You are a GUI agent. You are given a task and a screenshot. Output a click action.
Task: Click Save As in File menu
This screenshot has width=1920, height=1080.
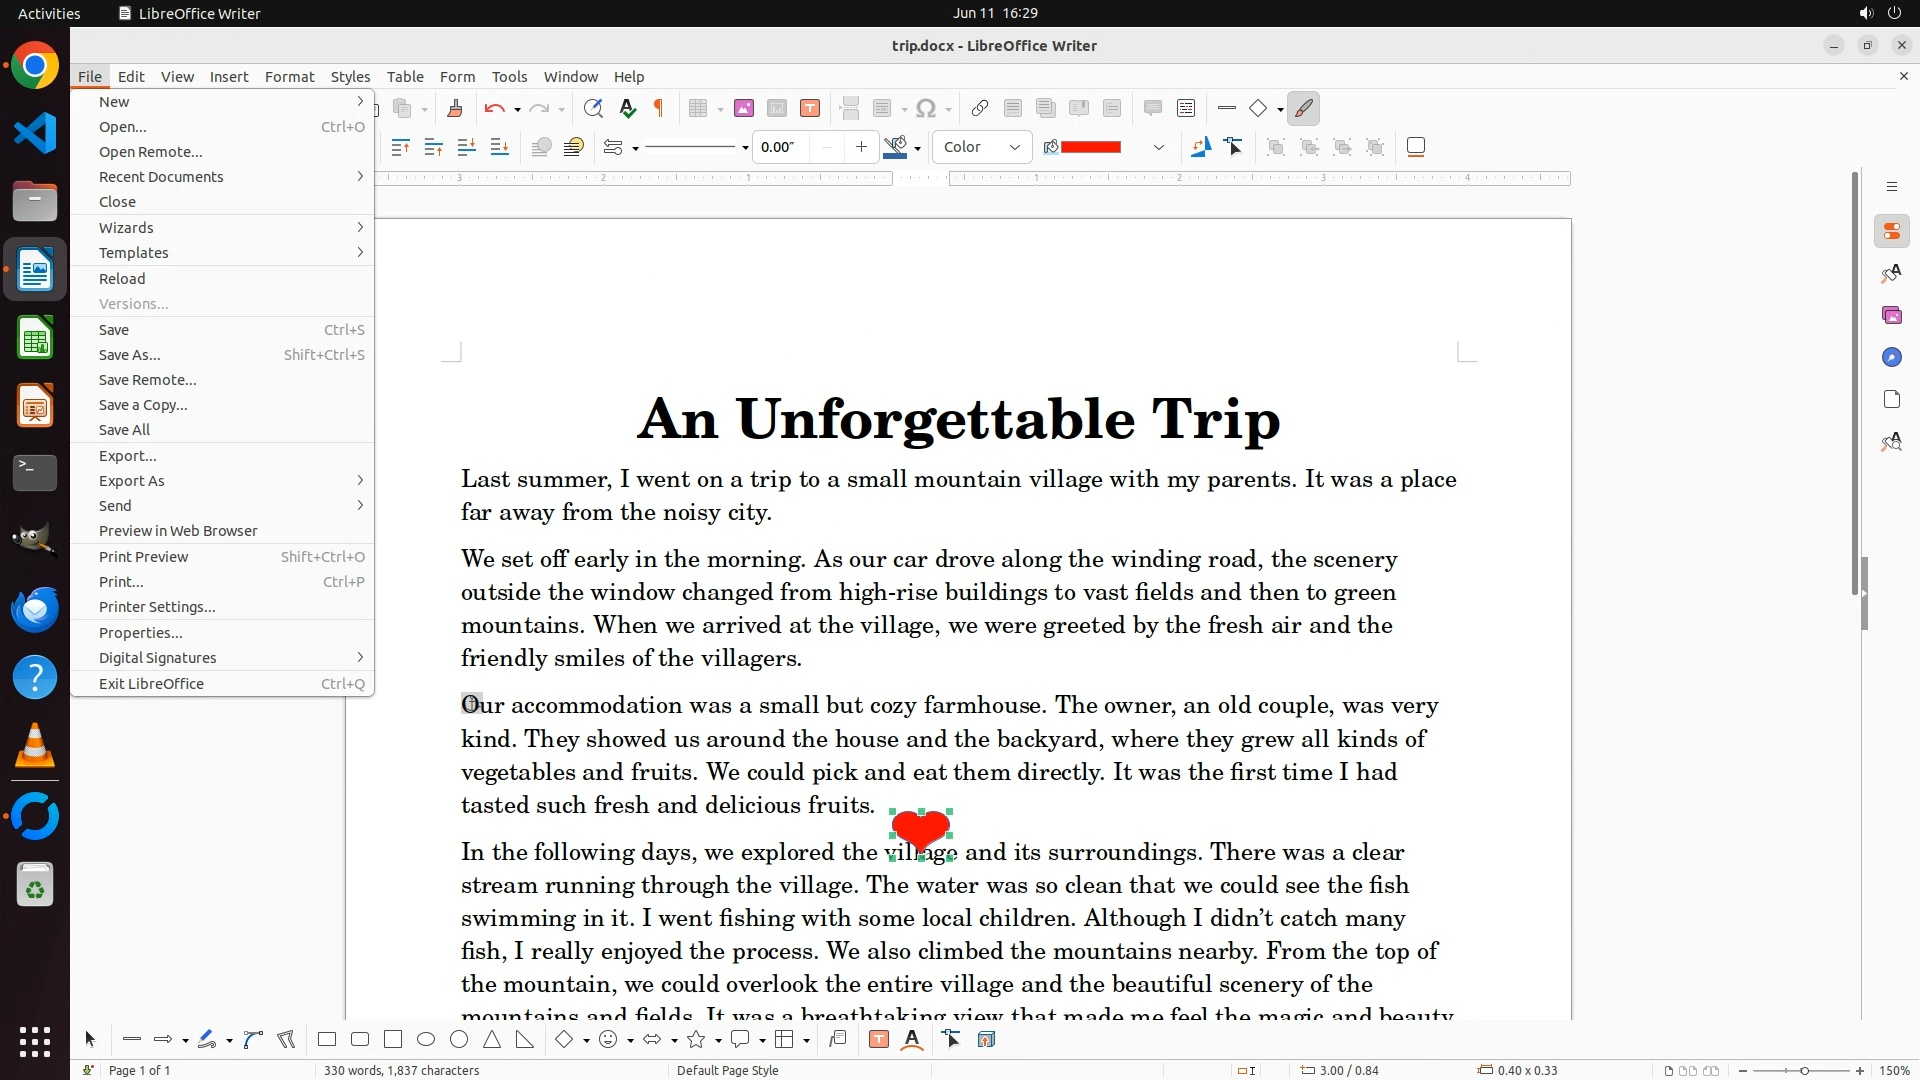129,355
